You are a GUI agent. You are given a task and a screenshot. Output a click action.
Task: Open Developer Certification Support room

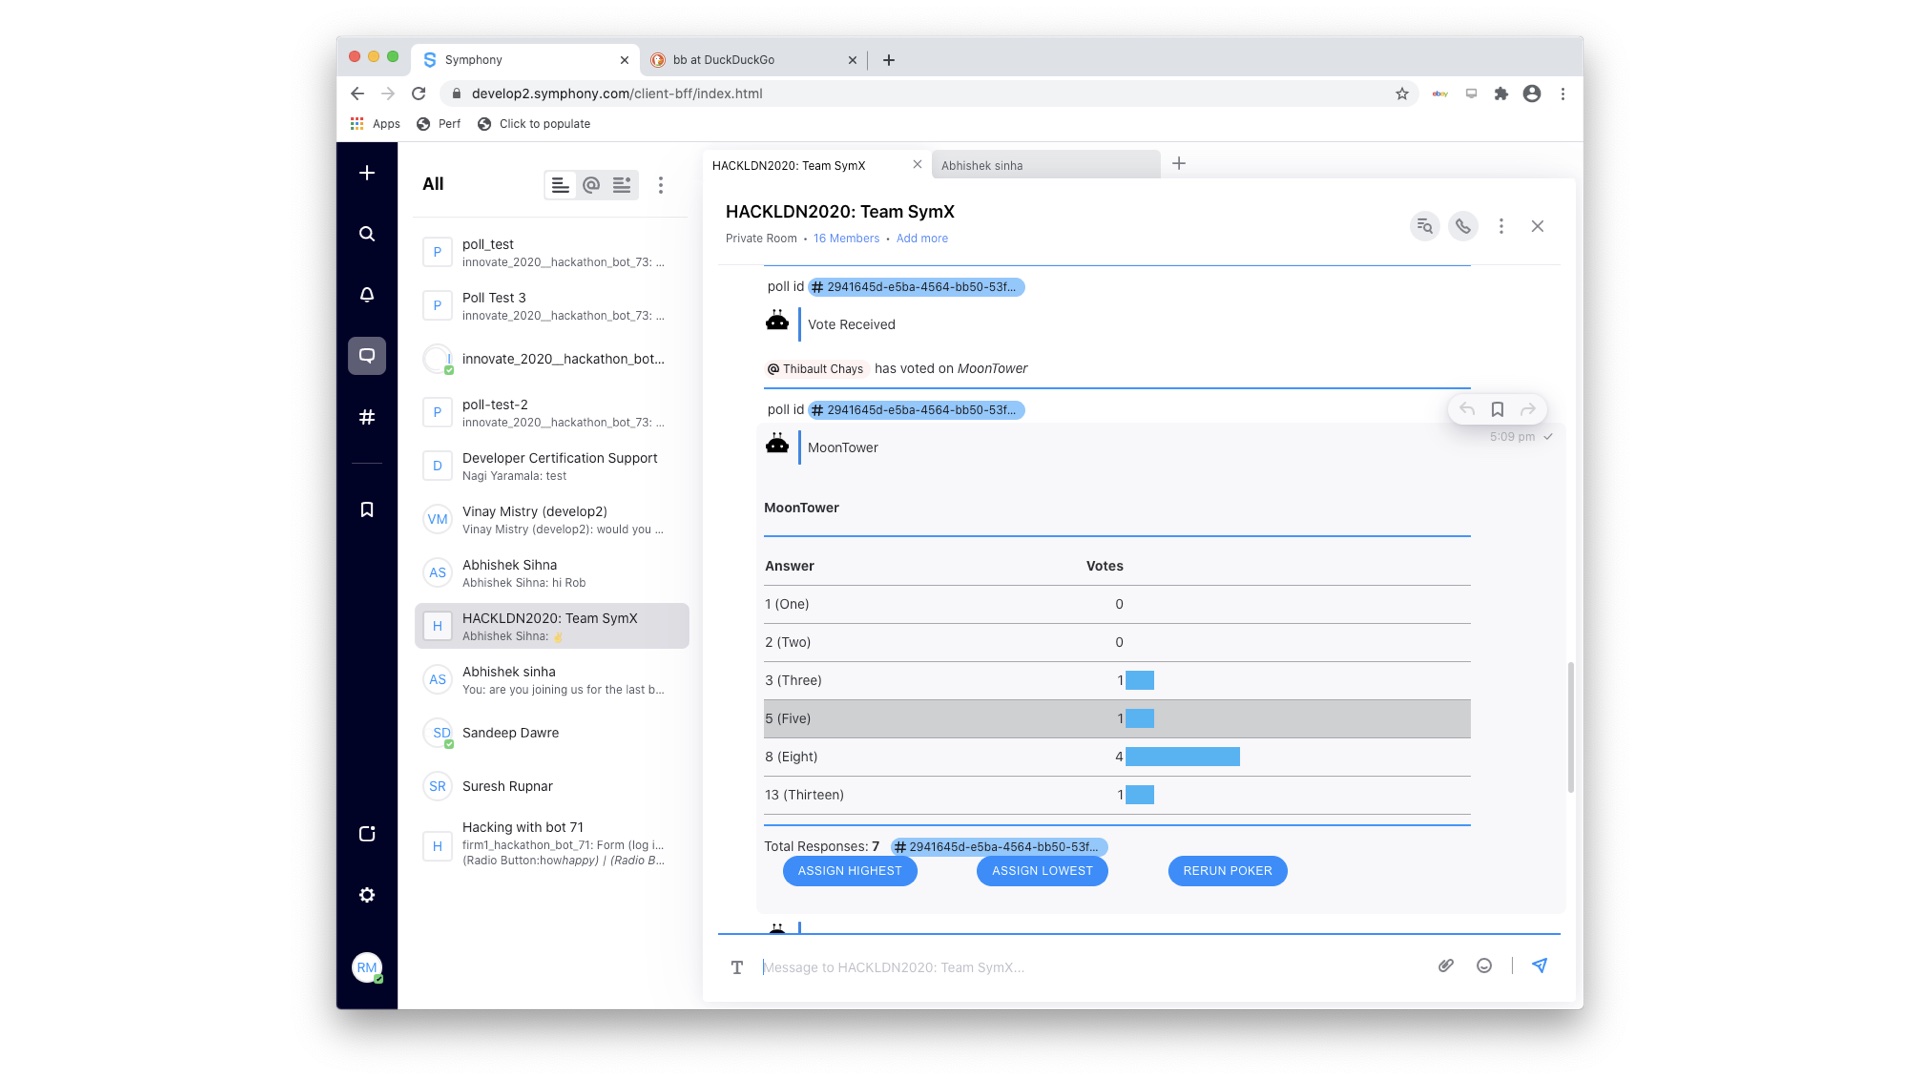click(x=552, y=466)
